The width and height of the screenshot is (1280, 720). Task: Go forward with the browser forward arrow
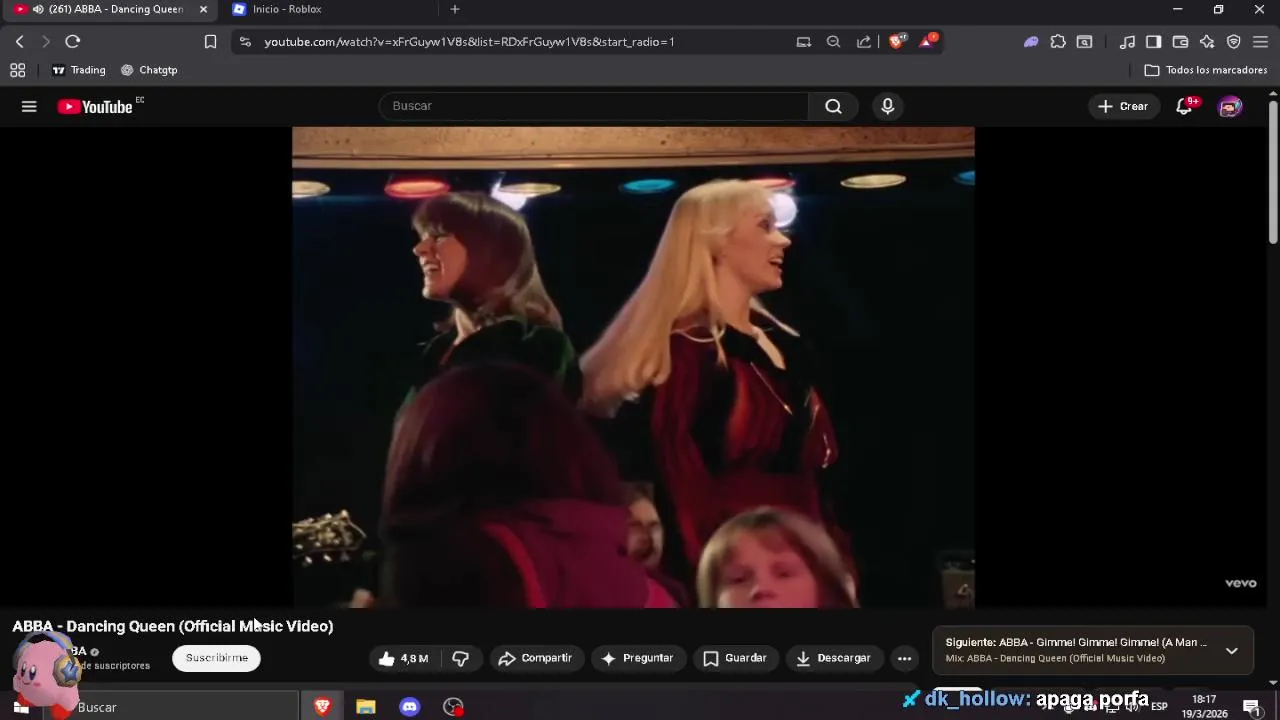[x=46, y=41]
